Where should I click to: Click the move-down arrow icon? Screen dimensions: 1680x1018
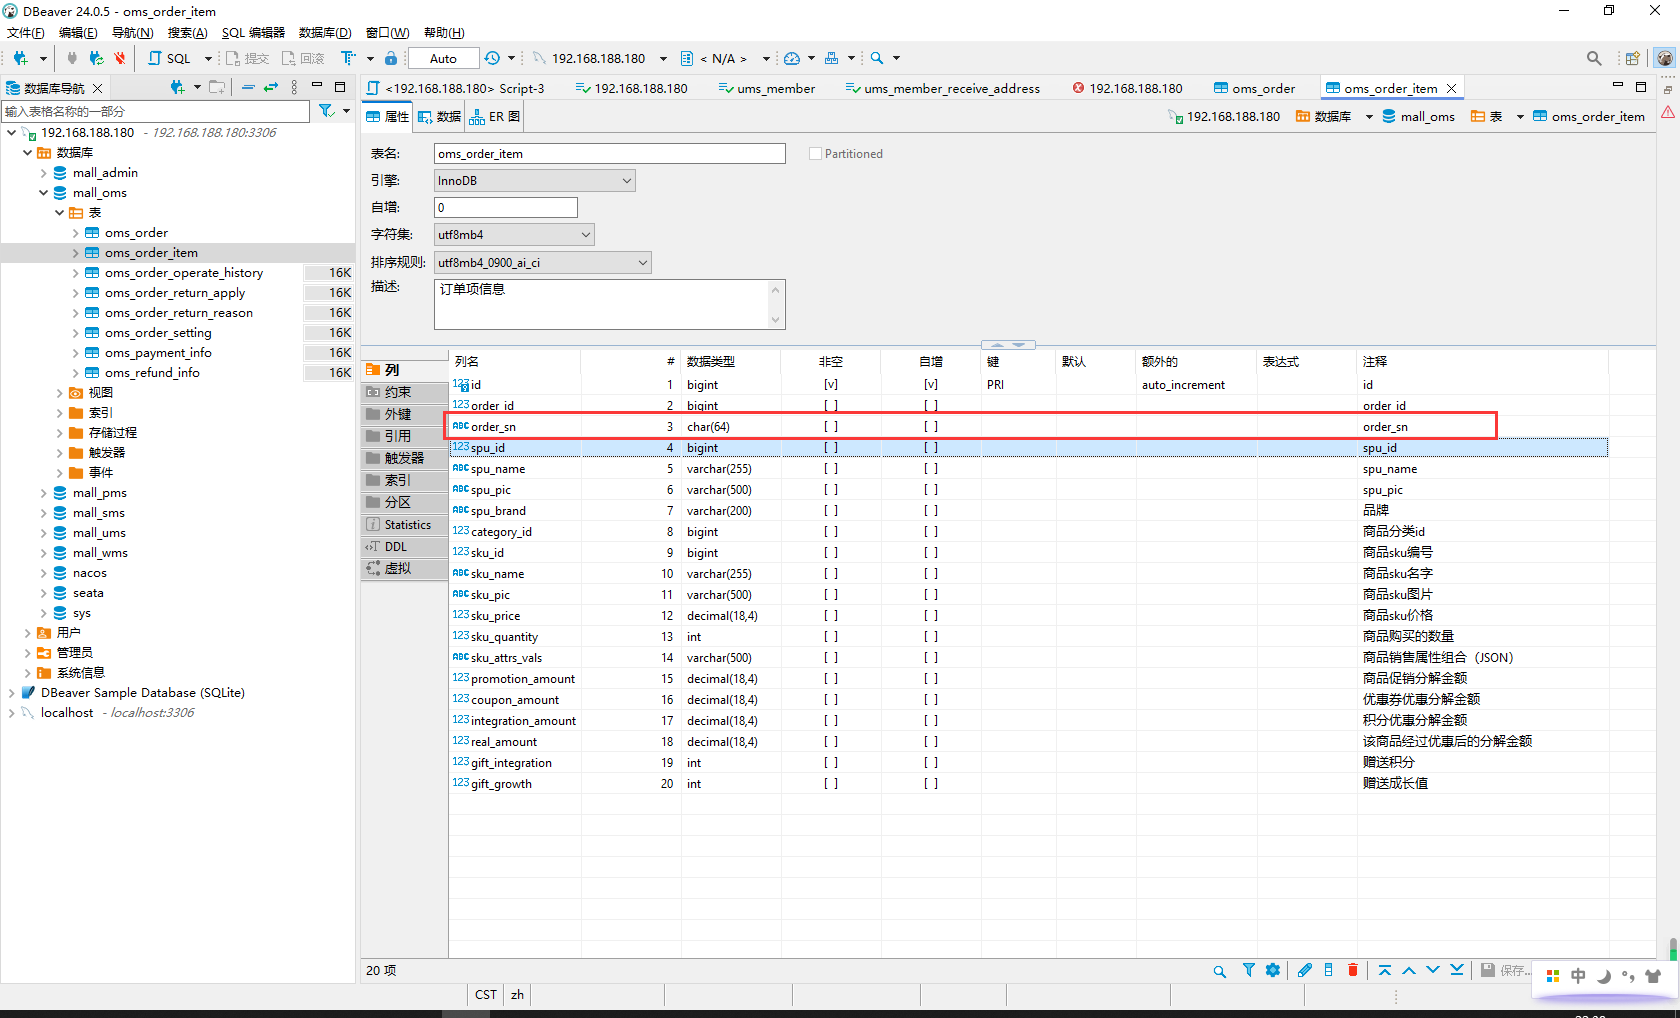[1433, 970]
